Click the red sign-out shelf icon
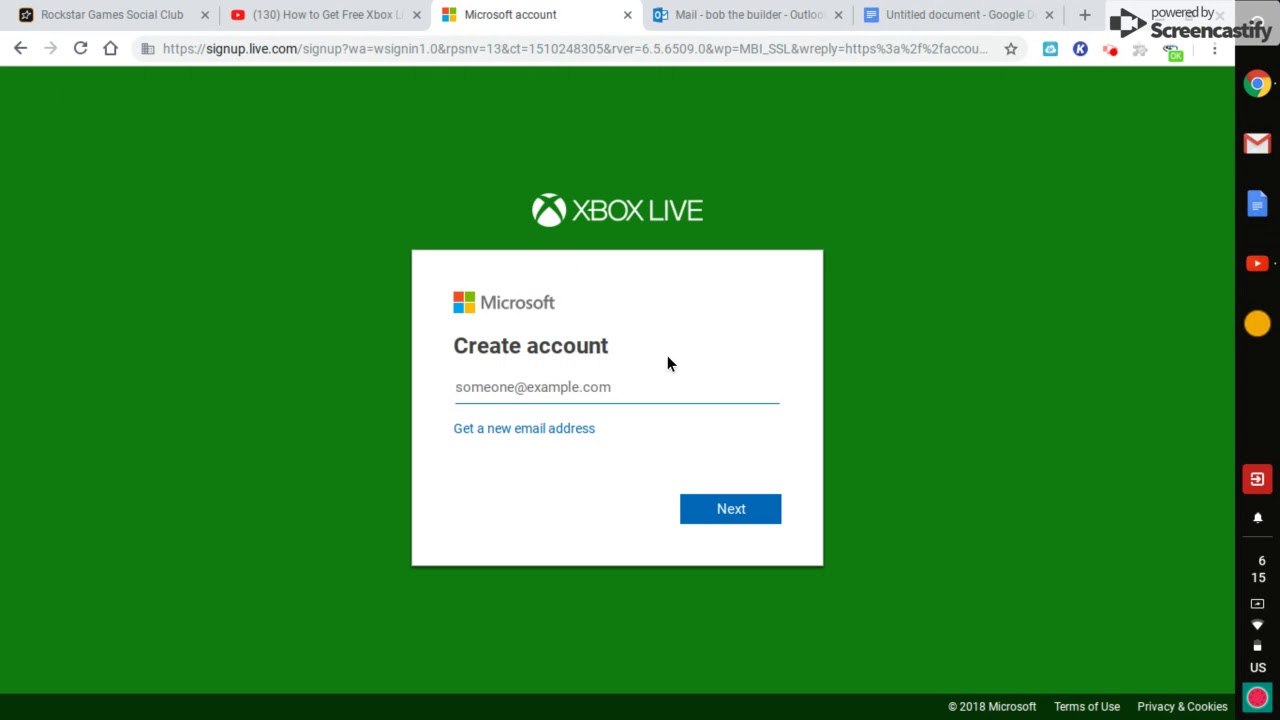The width and height of the screenshot is (1280, 720). (x=1258, y=479)
